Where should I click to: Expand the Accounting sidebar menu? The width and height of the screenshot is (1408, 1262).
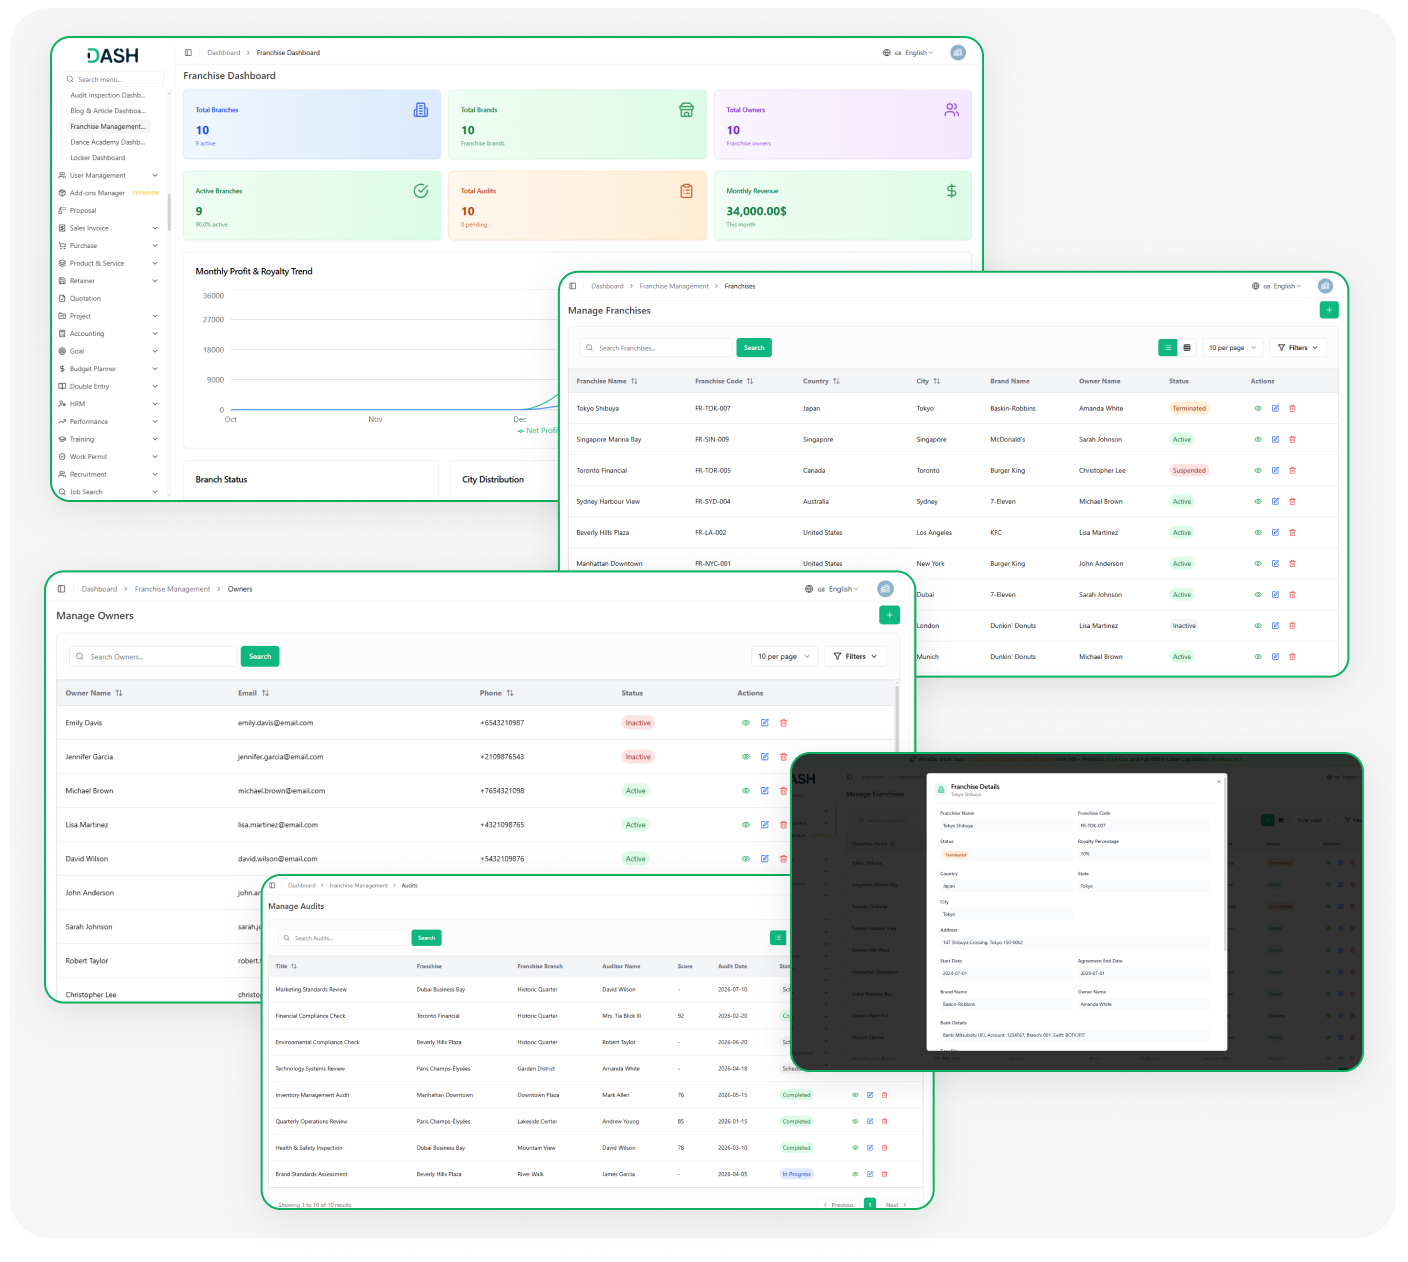click(108, 333)
